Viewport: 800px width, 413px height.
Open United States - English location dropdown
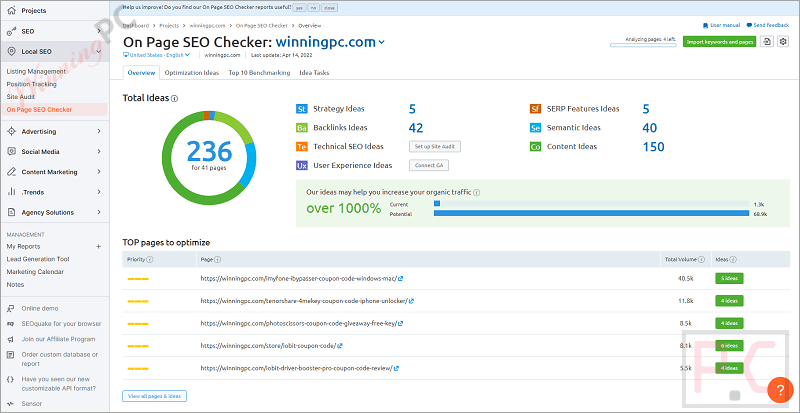point(157,55)
